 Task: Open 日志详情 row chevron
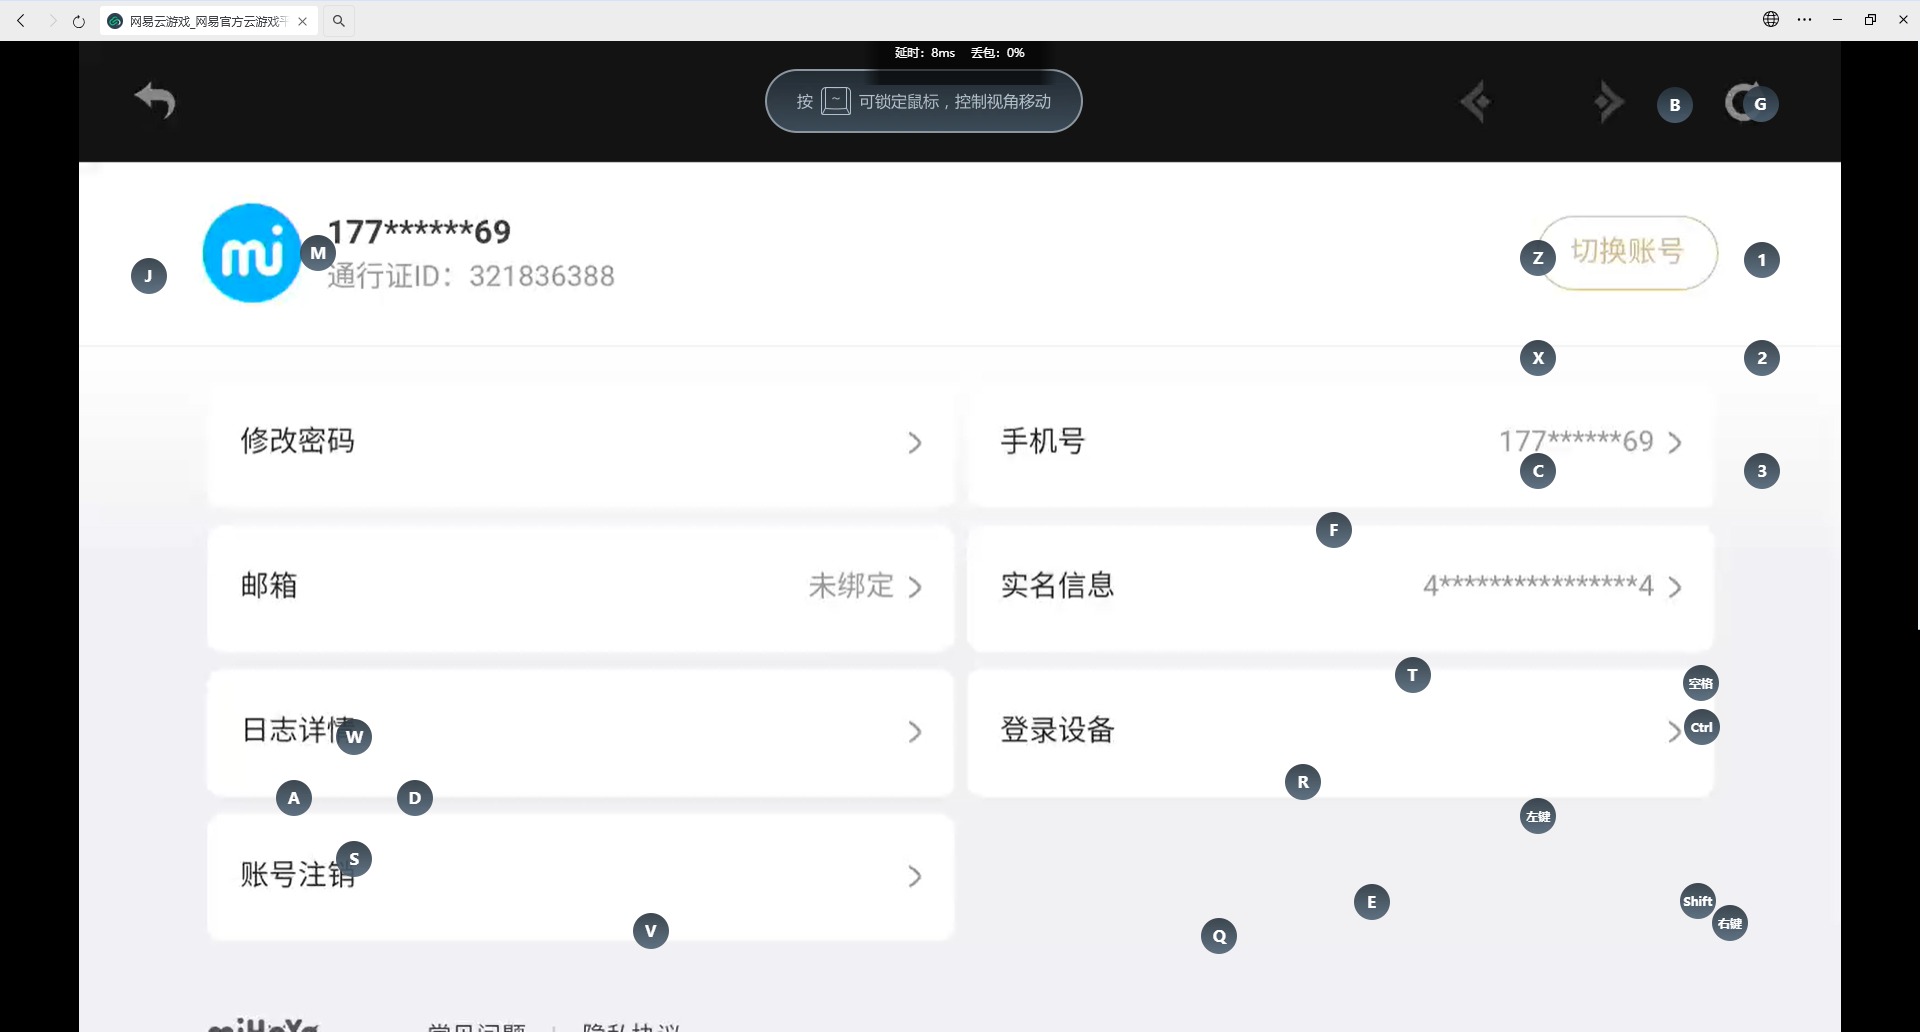click(915, 732)
